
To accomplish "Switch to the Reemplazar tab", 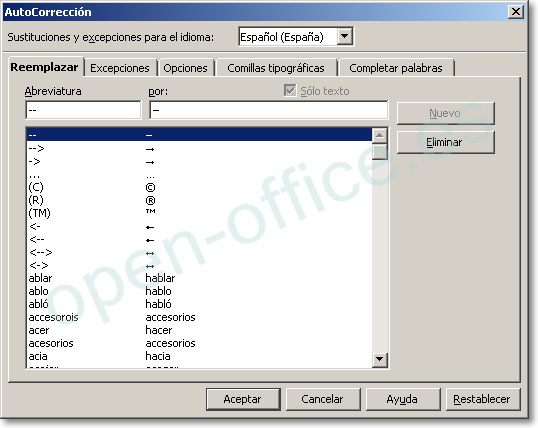I will (45, 67).
